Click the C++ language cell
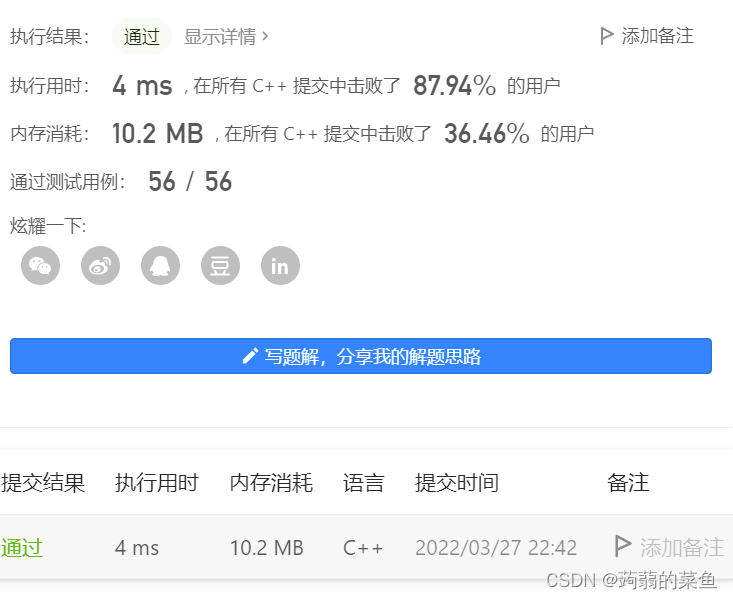Screen dimensions: 733x599 point(363,548)
